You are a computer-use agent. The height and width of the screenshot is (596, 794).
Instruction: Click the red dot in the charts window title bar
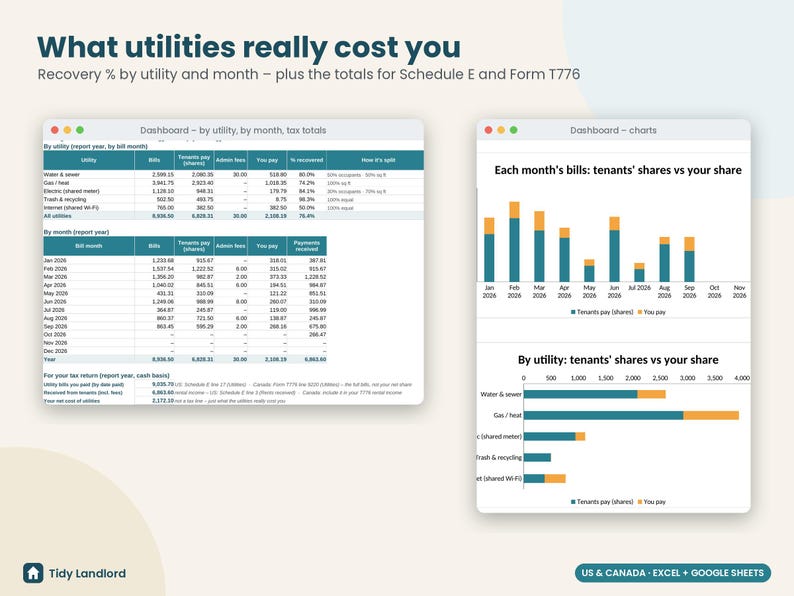(488, 130)
